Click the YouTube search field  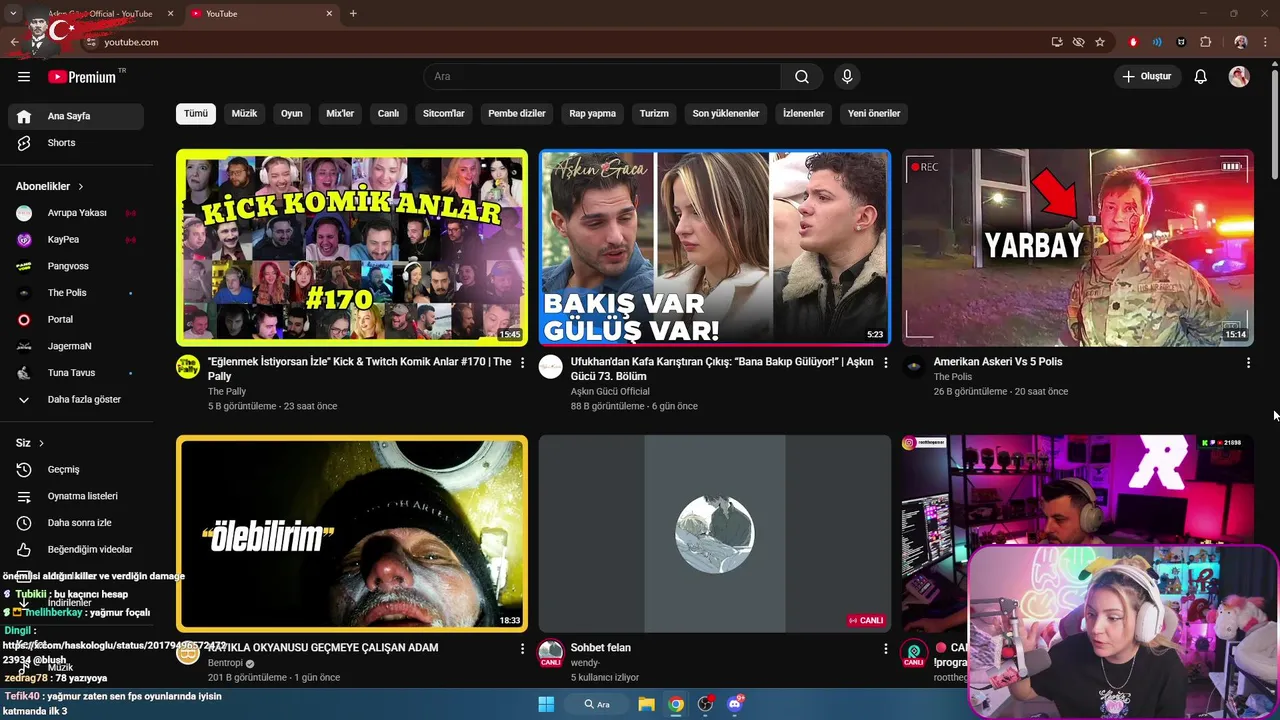[603, 77]
